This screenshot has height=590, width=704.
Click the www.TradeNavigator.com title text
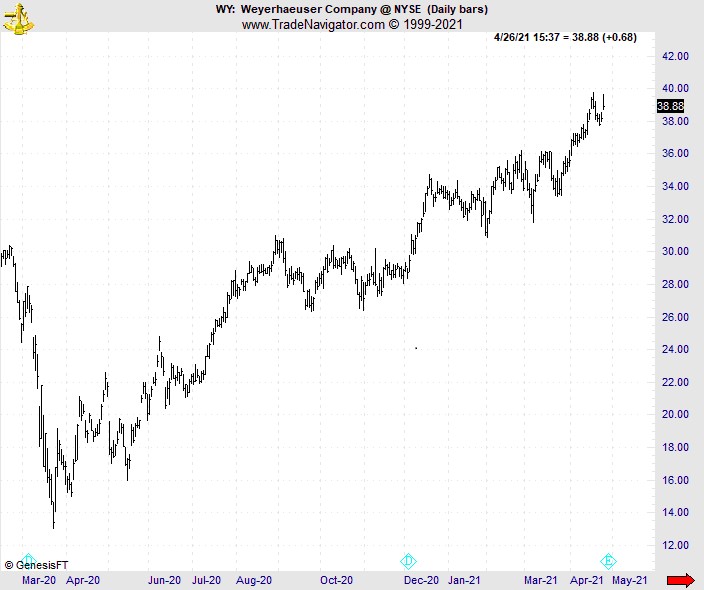[x=352, y=24]
